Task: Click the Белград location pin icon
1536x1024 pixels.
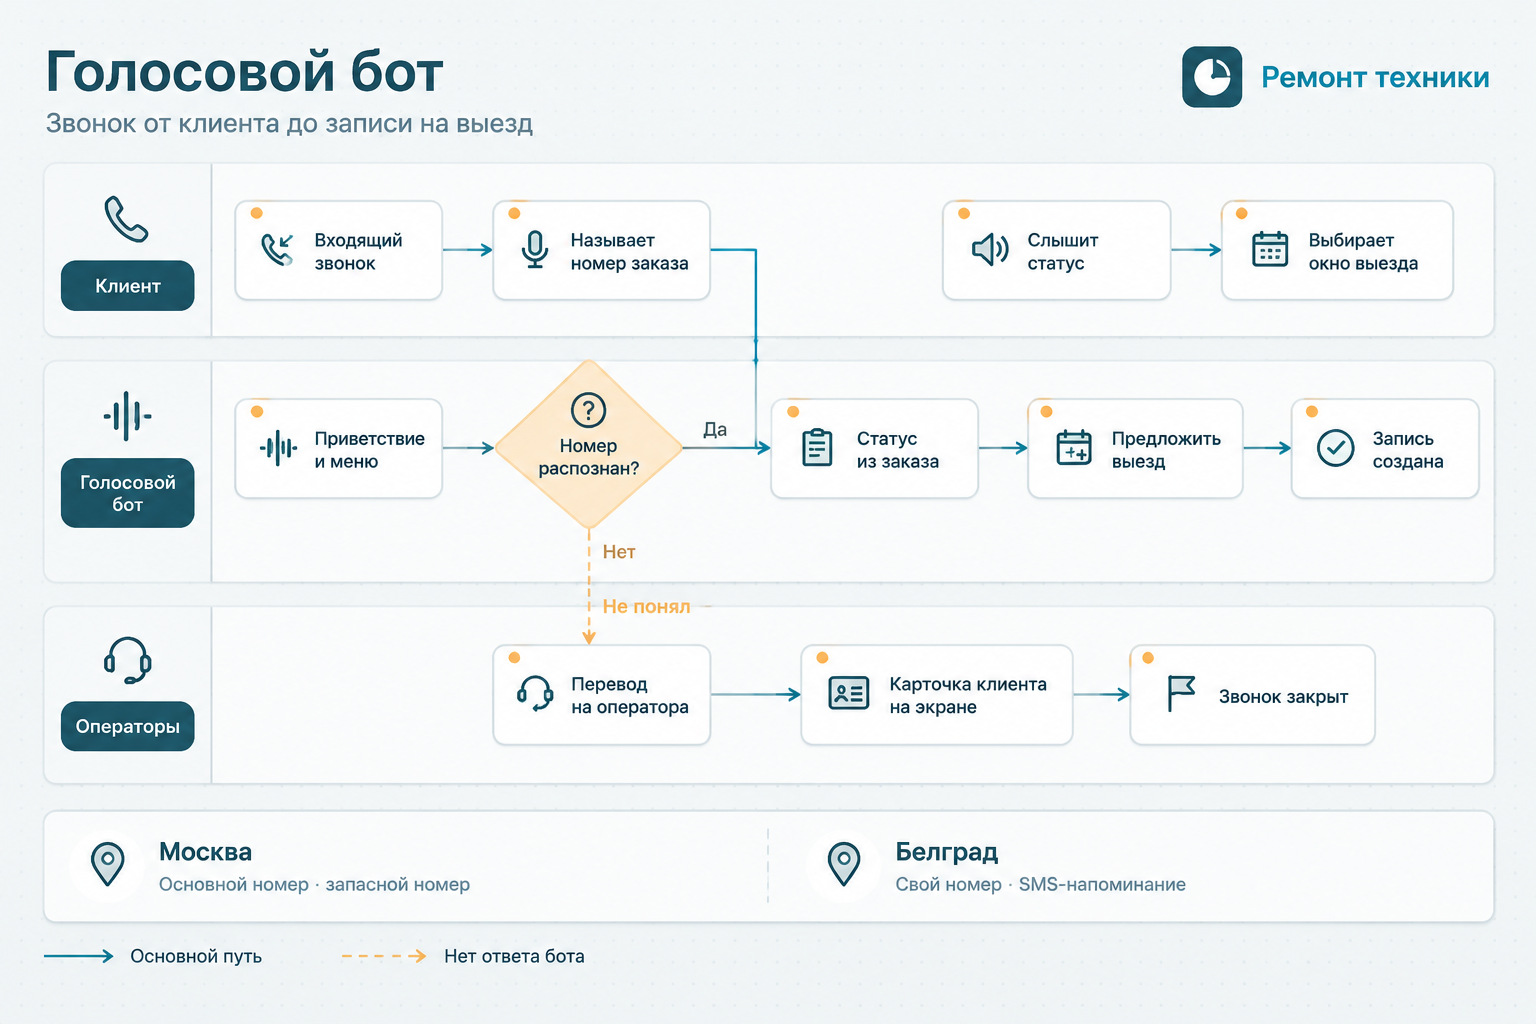Action: (x=844, y=864)
